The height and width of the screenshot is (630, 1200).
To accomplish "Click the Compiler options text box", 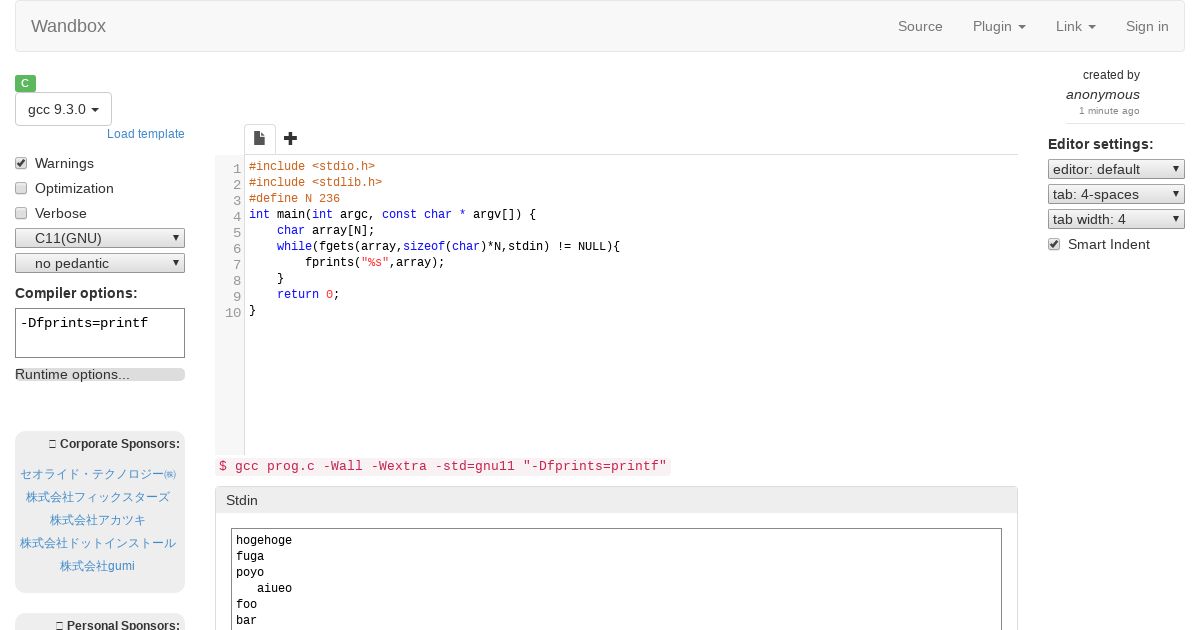I will 100,333.
